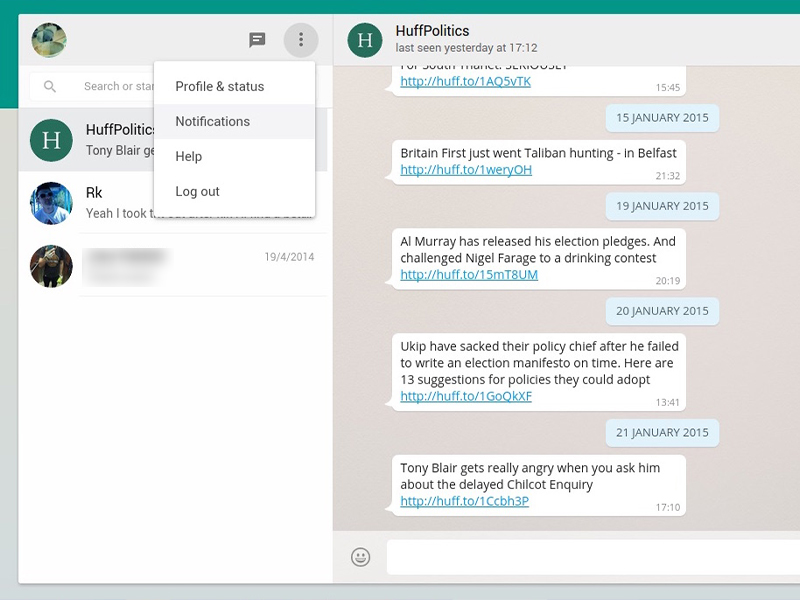The width and height of the screenshot is (800, 600).
Task: Click the new chat message icon
Action: [x=257, y=40]
